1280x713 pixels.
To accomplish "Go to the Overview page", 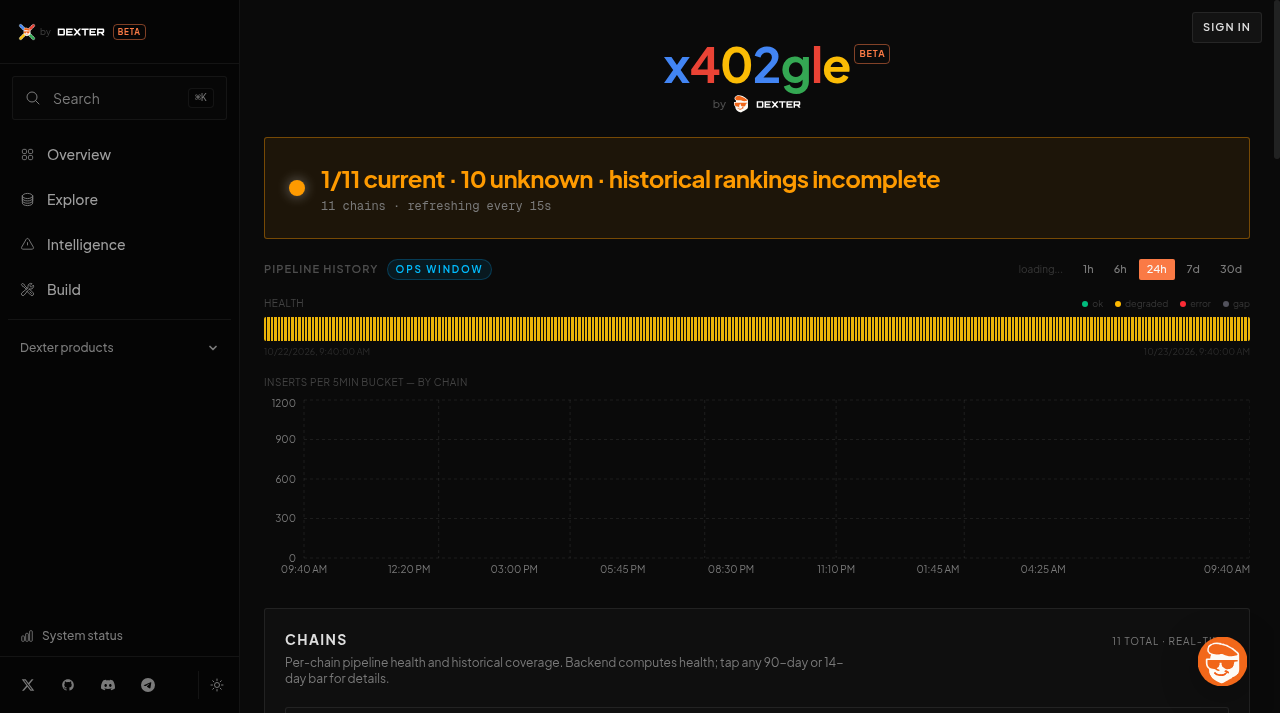I will 119,154.
